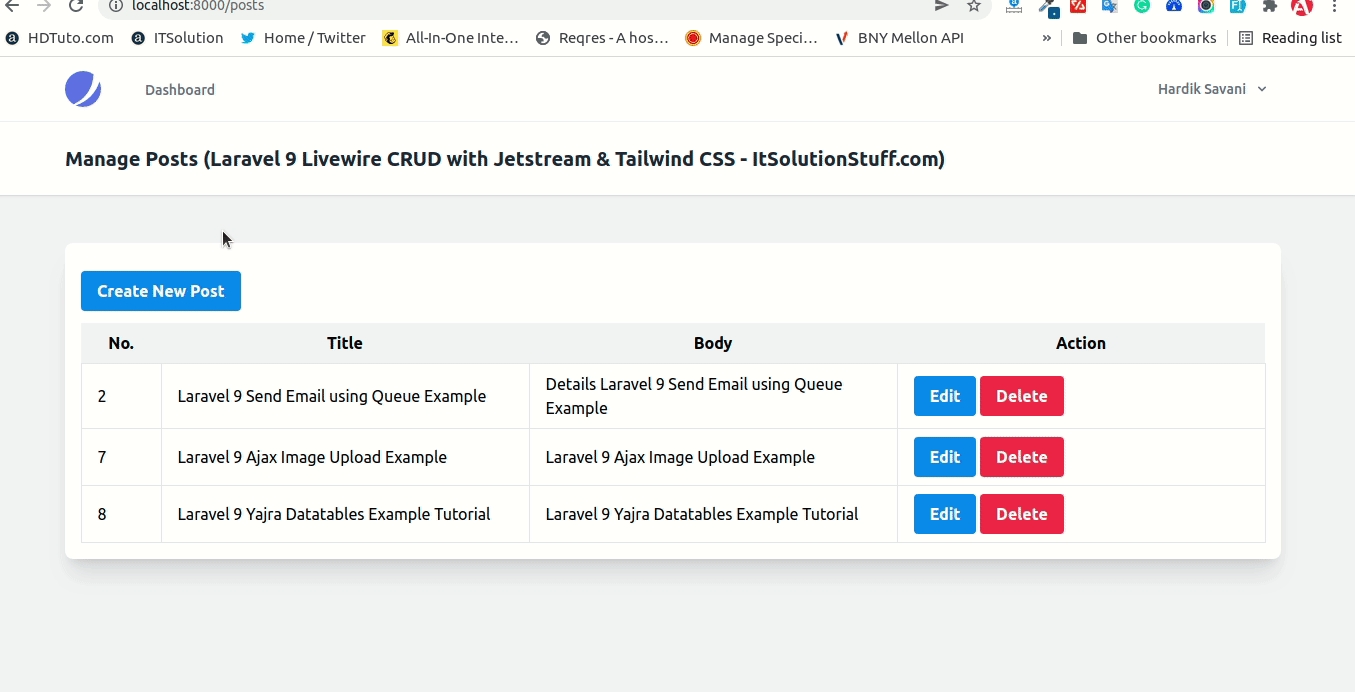Viewport: 1355px width, 692px height.
Task: Delete the Ajax Image Upload post
Action: pyautogui.click(x=1021, y=457)
